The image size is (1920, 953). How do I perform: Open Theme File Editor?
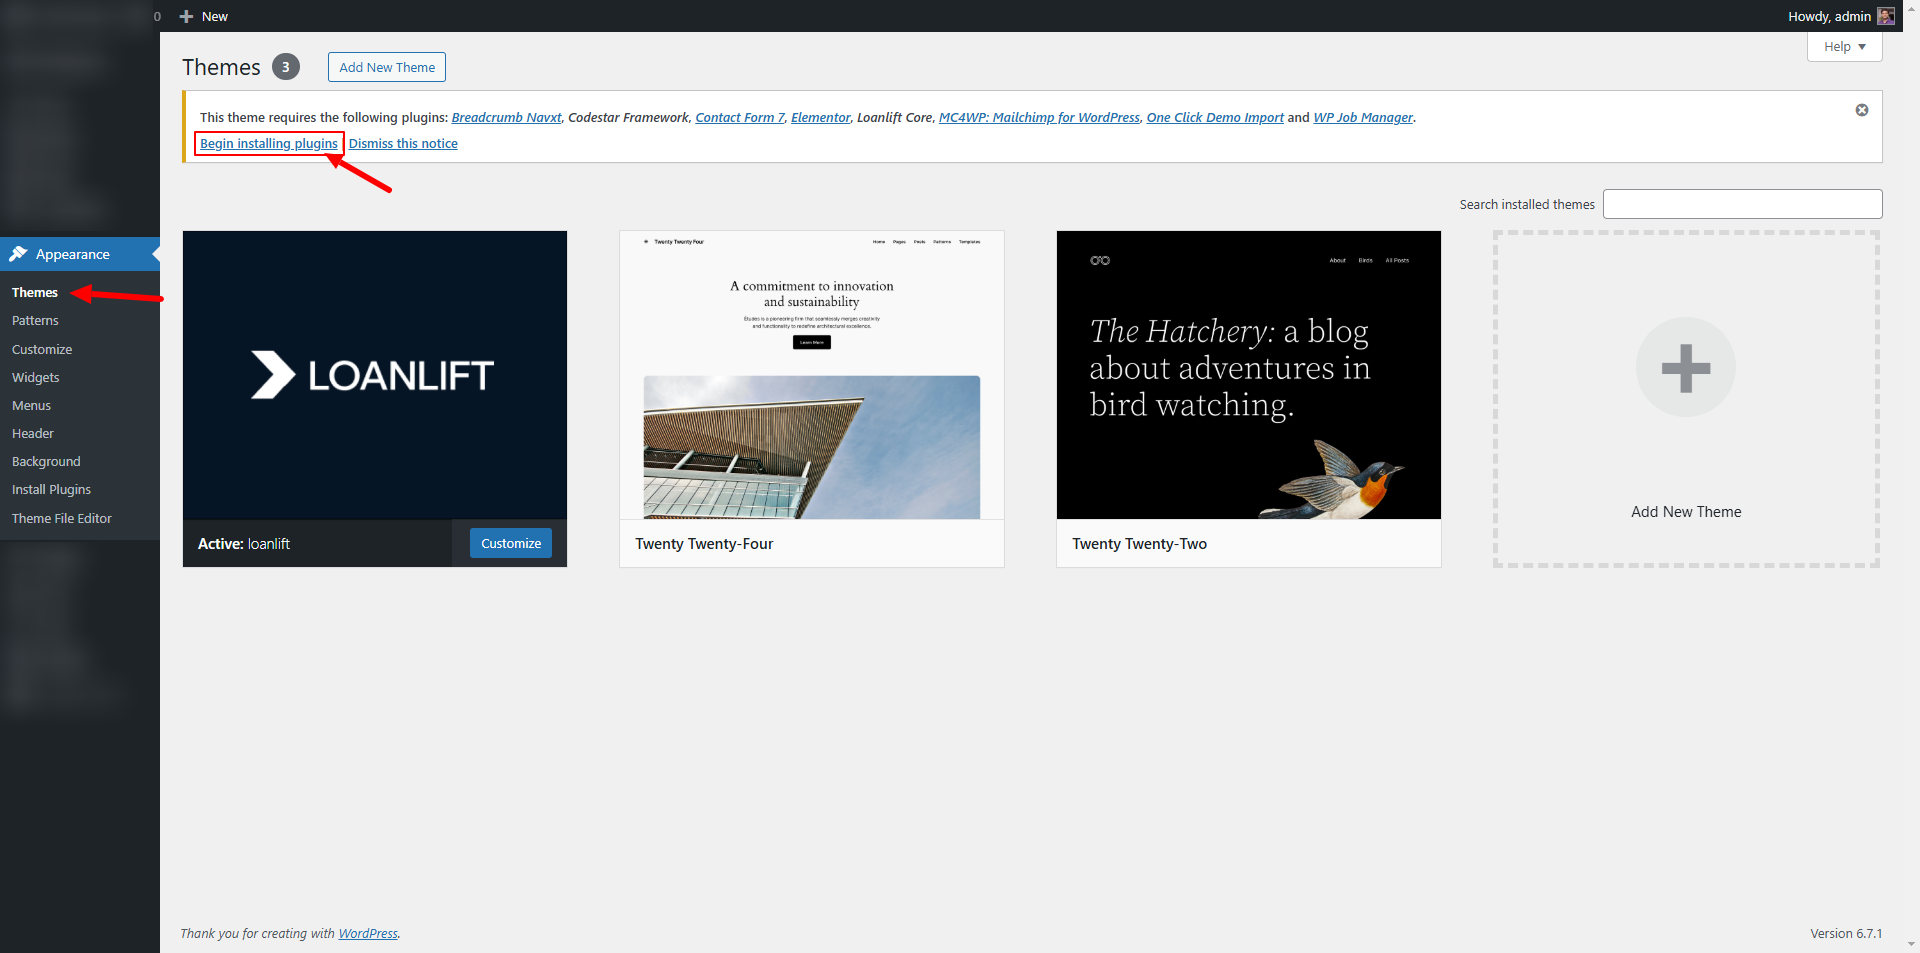point(62,518)
